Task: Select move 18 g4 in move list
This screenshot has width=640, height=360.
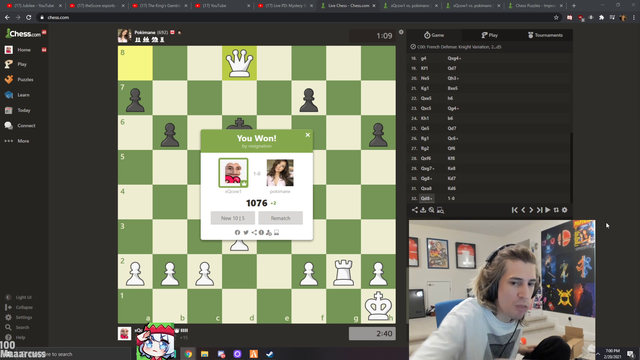Action: point(424,58)
